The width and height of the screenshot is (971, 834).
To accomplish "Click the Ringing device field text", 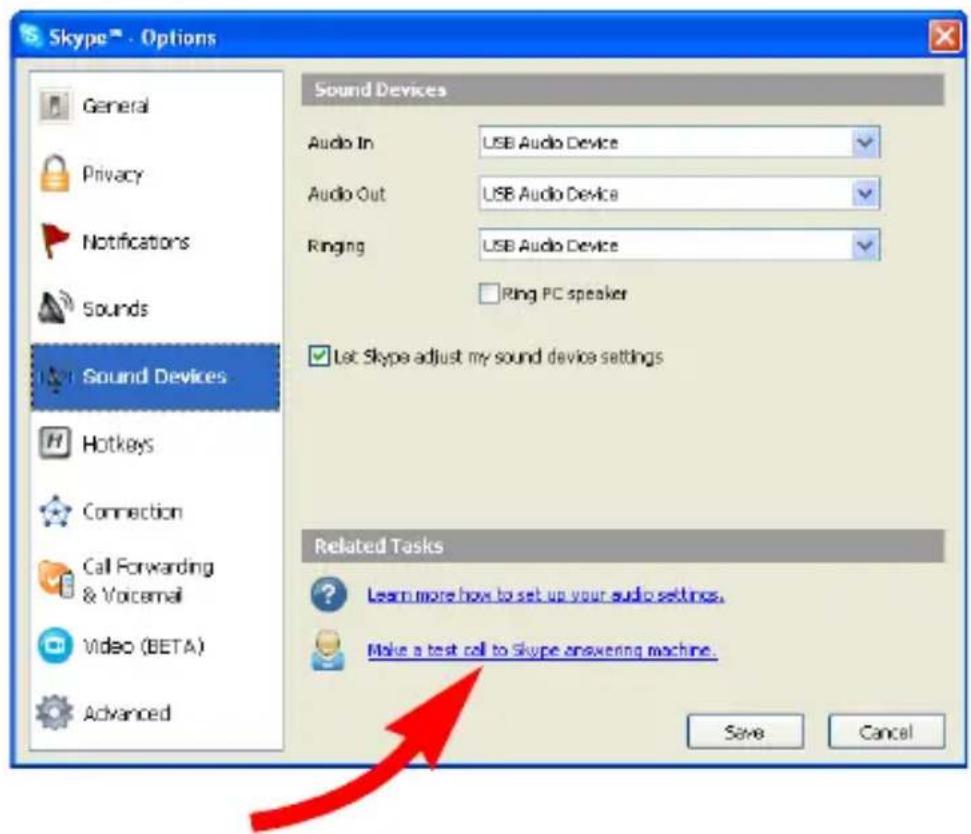I will [x=551, y=246].
